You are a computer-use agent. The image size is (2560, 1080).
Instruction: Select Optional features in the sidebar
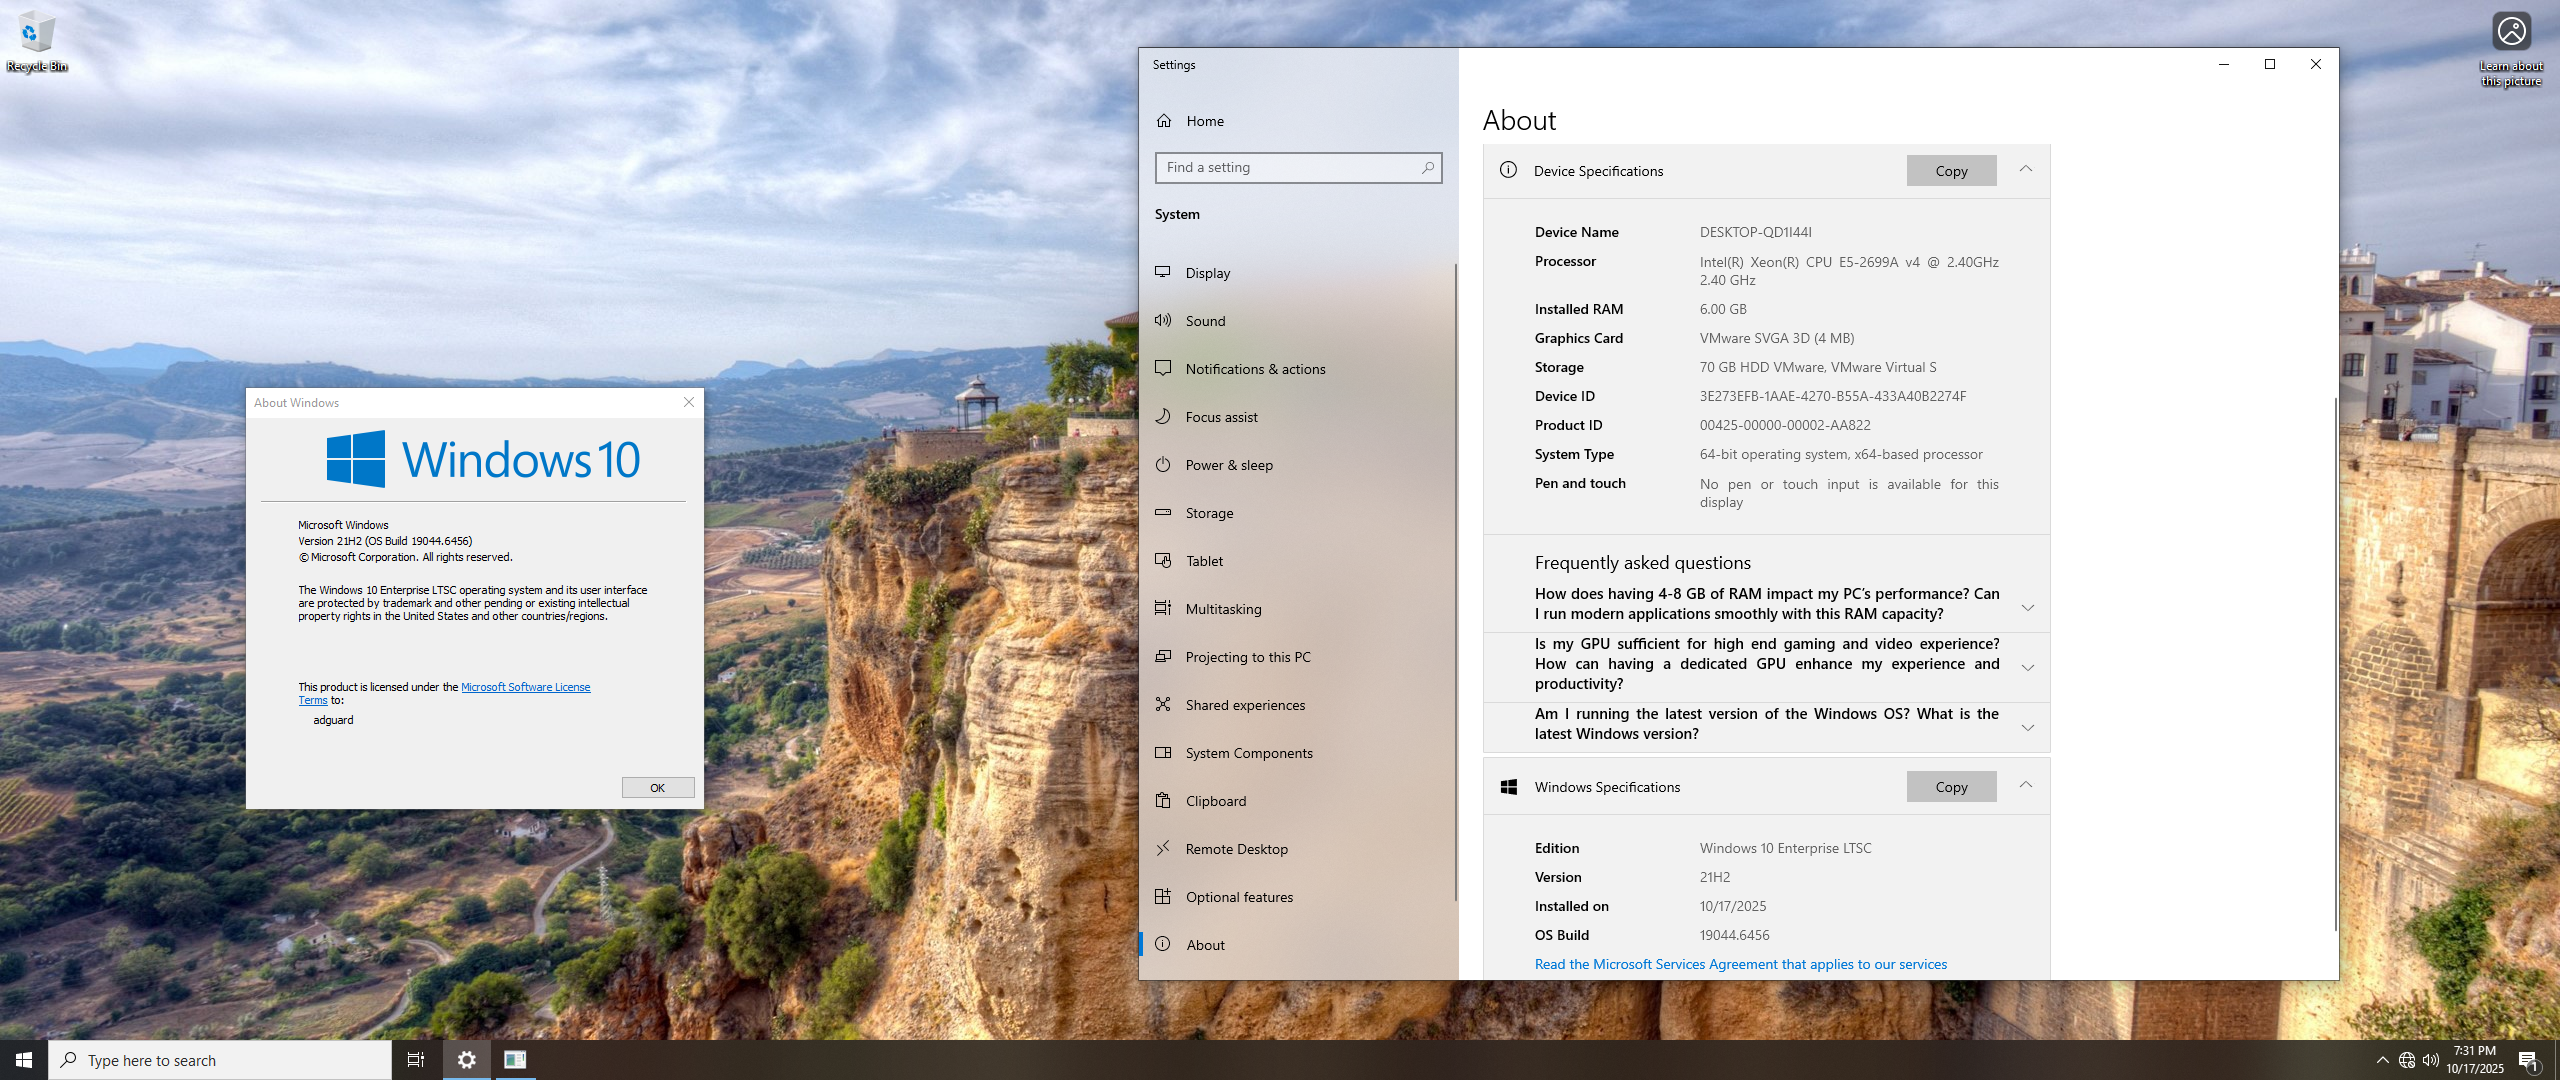(1239, 897)
